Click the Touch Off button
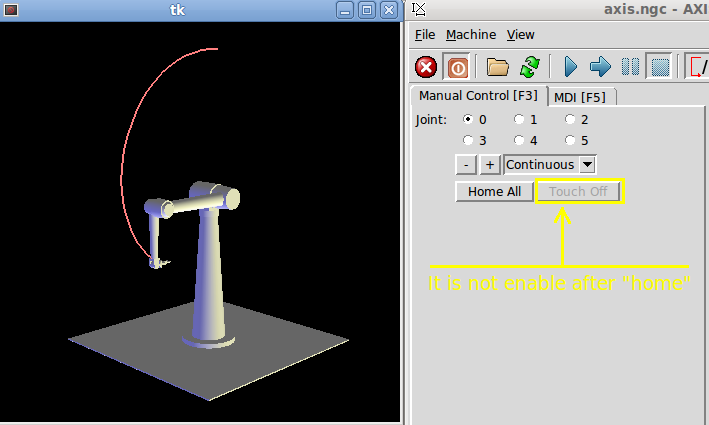This screenshot has width=709, height=425. [578, 192]
